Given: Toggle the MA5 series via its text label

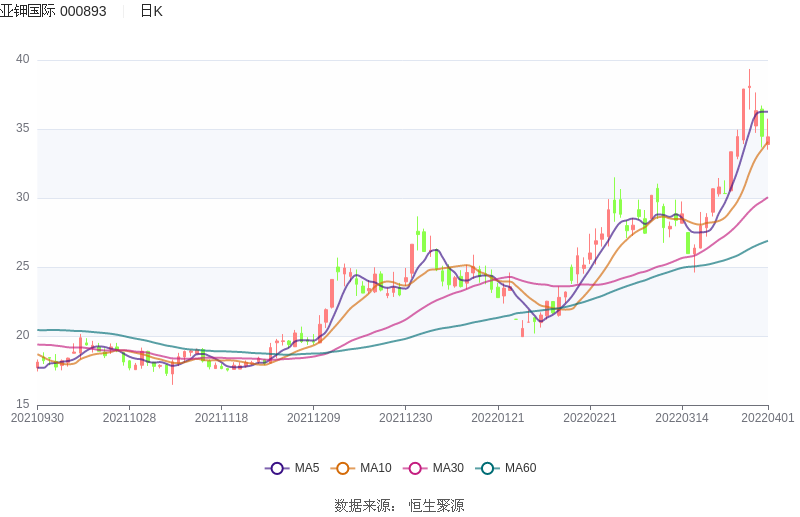Looking at the screenshot, I should point(307,468).
